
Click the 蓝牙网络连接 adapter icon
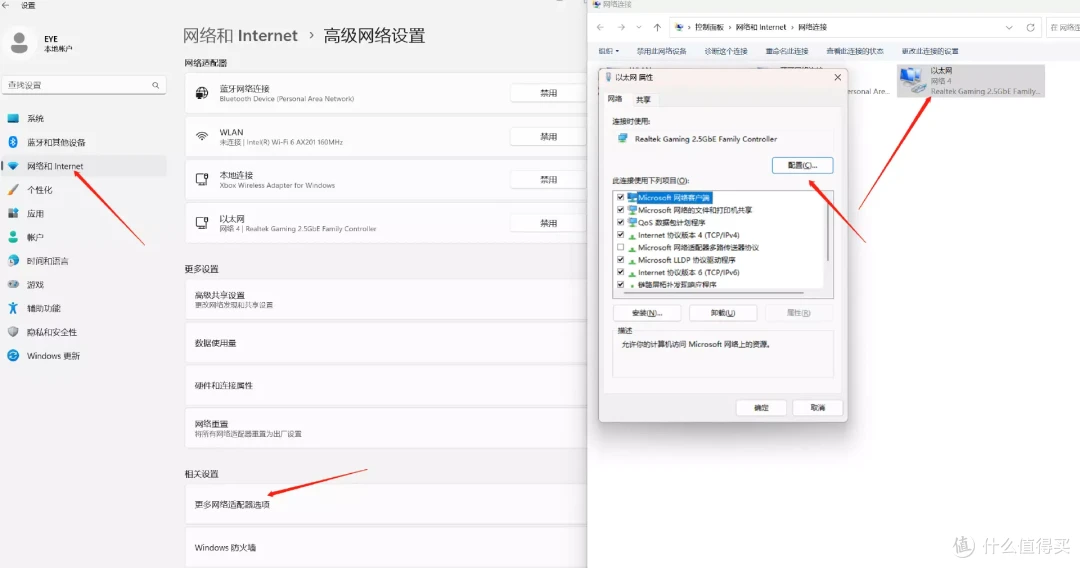tap(202, 93)
